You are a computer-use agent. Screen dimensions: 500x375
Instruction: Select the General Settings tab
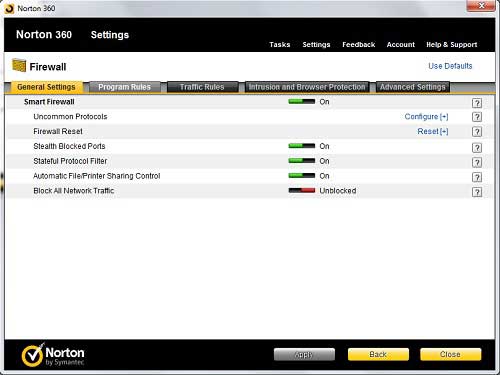tap(46, 87)
